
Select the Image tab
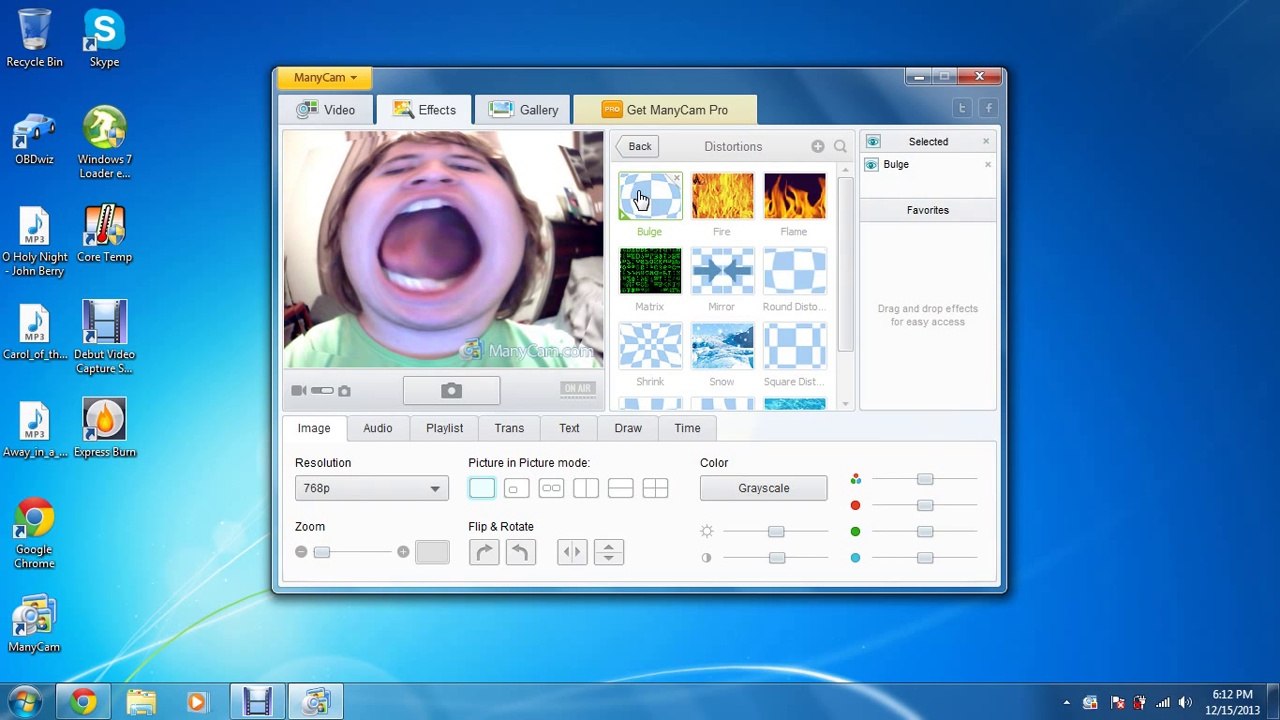click(314, 428)
